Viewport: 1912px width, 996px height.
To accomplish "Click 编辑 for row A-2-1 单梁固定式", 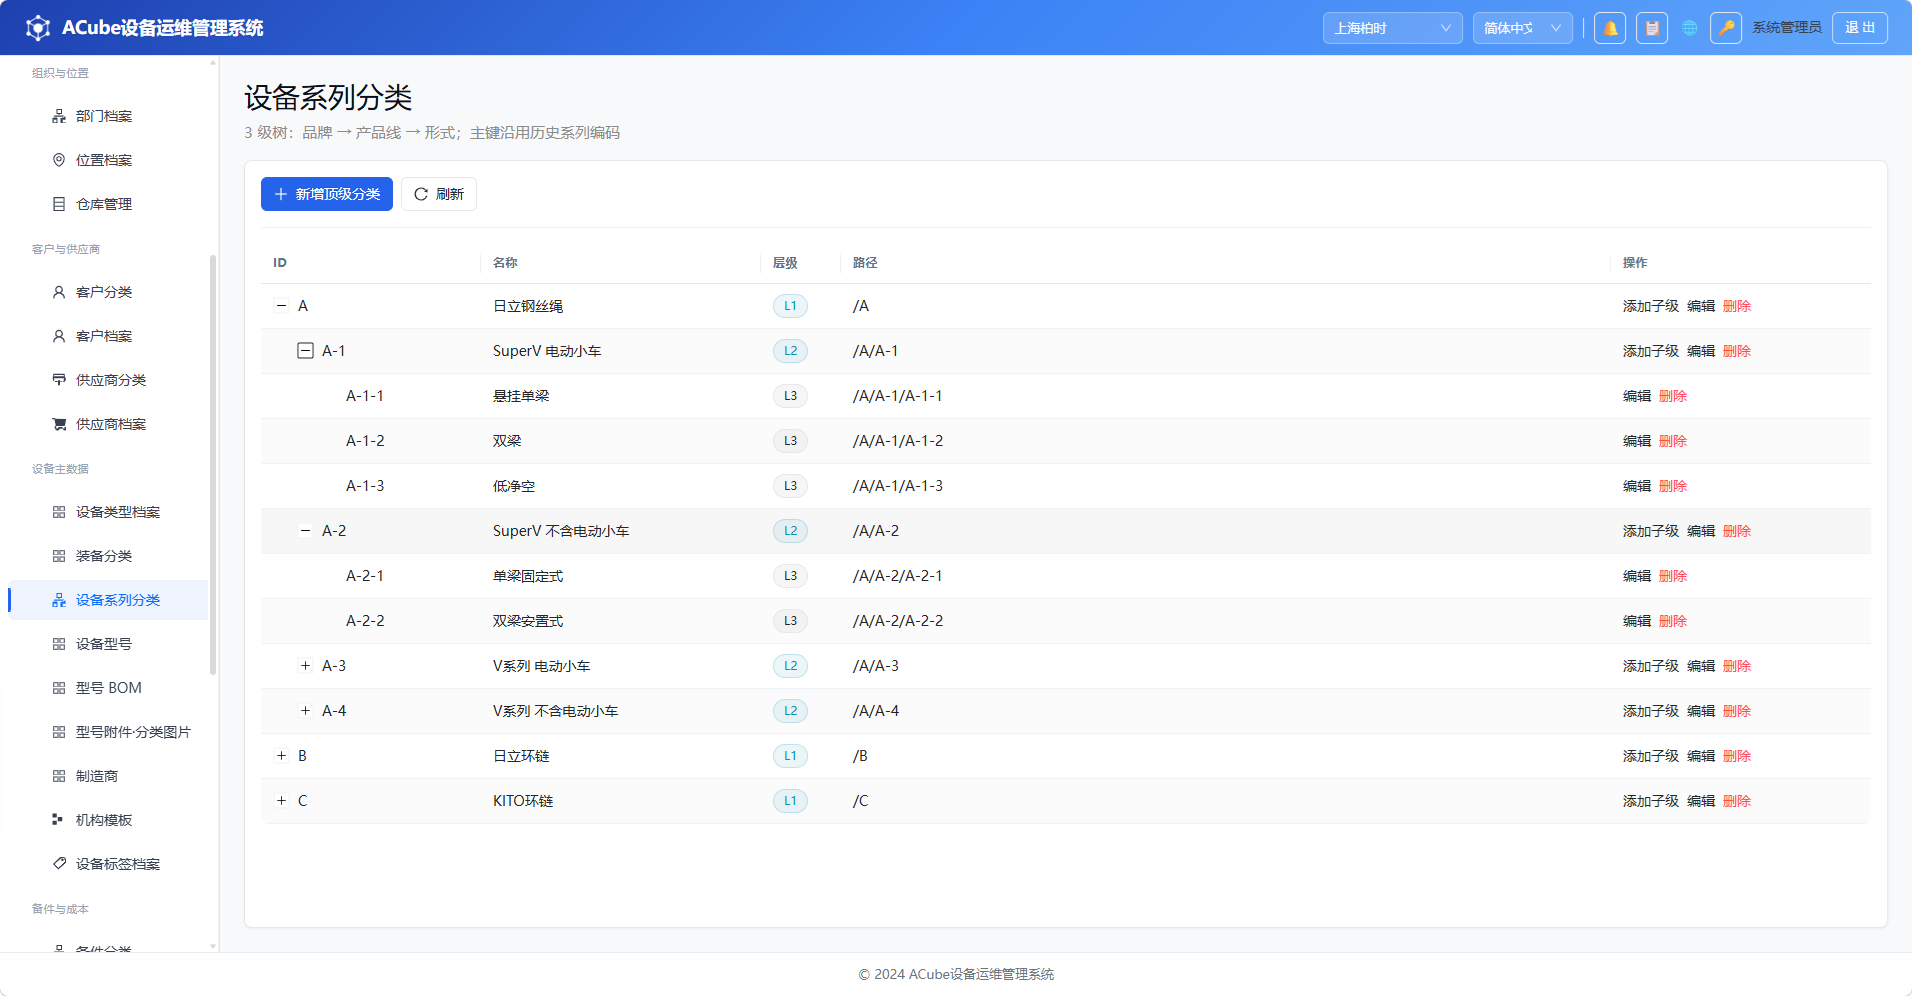I will pos(1637,576).
